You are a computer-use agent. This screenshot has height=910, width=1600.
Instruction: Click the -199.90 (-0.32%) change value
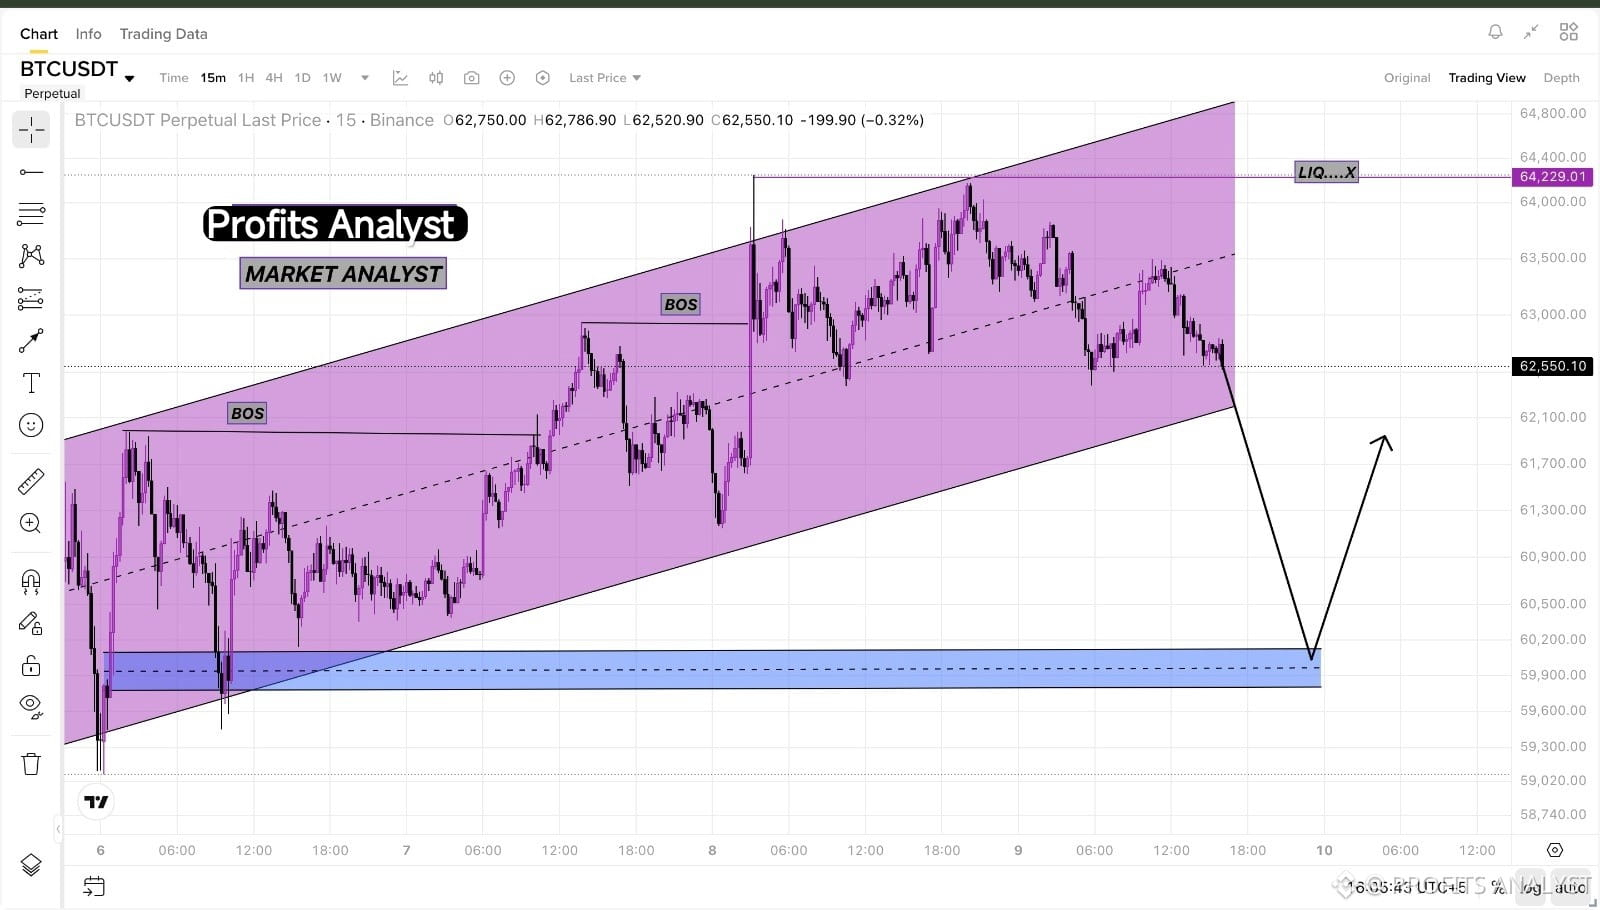click(862, 120)
